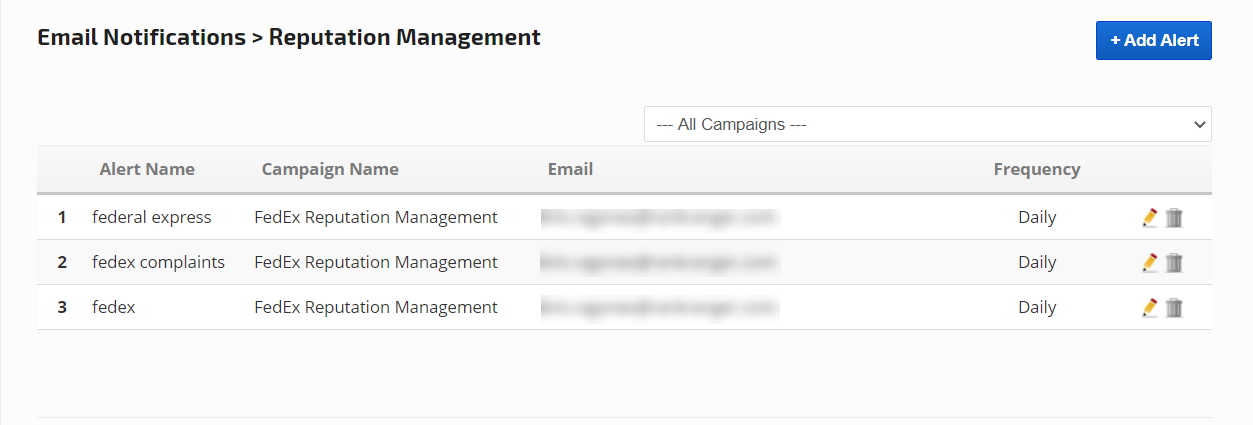Edit the federal express alert pencil icon
This screenshot has height=425, width=1253.
pos(1150,217)
